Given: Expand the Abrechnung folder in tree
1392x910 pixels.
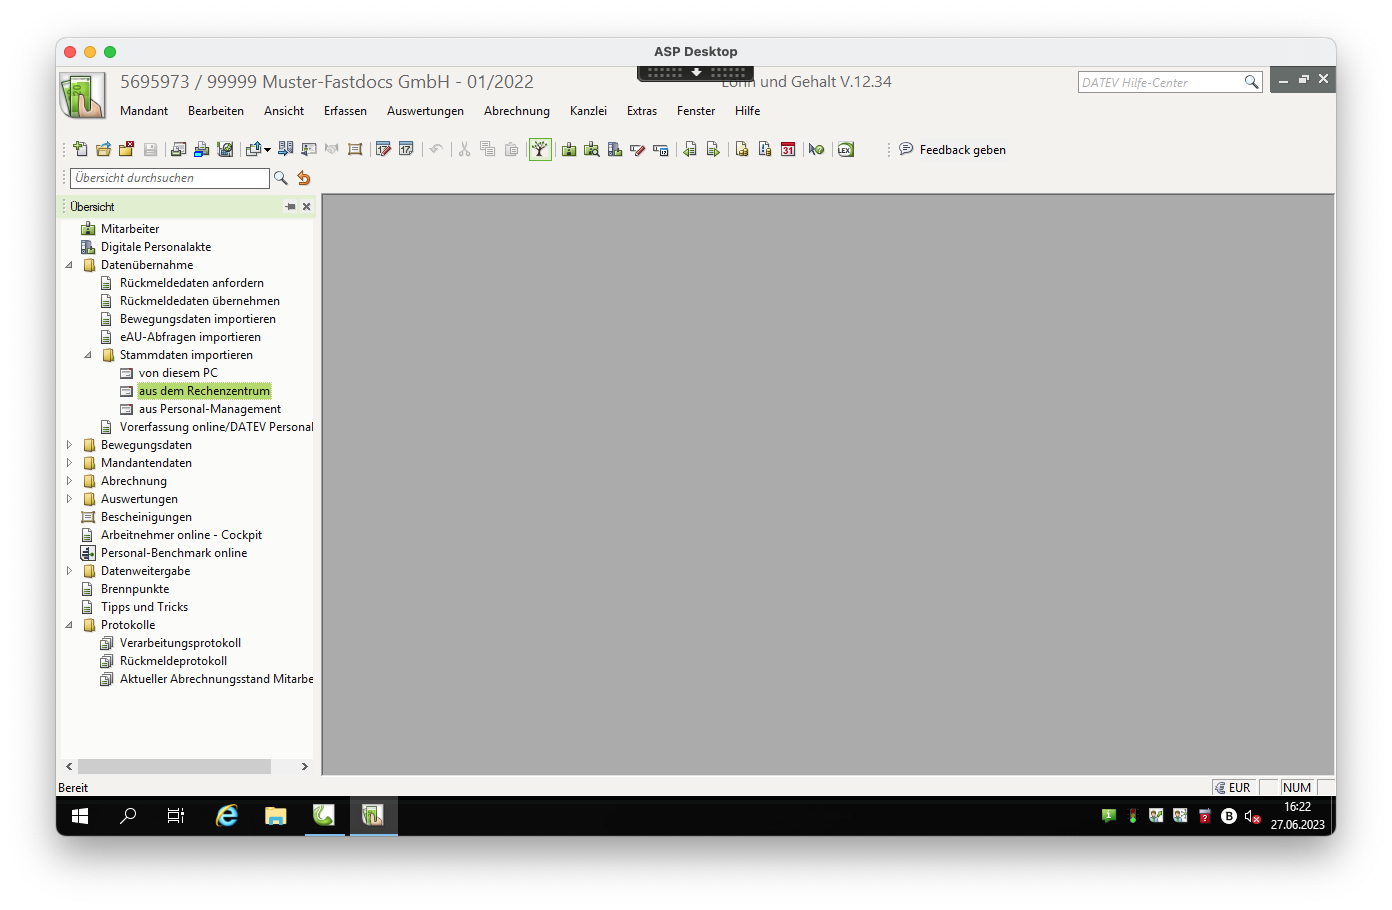Looking at the screenshot, I should pyautogui.click(x=69, y=481).
